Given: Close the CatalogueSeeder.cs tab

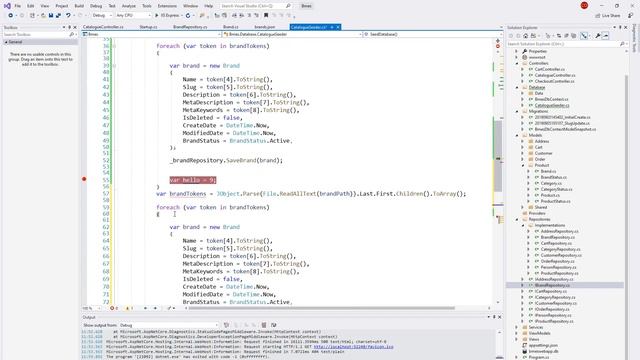Looking at the screenshot, I should [338, 27].
